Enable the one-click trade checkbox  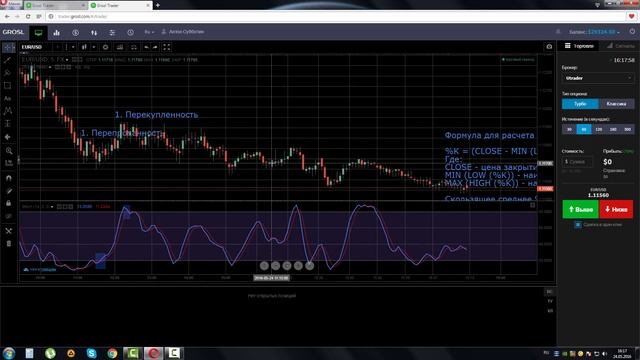click(578, 225)
